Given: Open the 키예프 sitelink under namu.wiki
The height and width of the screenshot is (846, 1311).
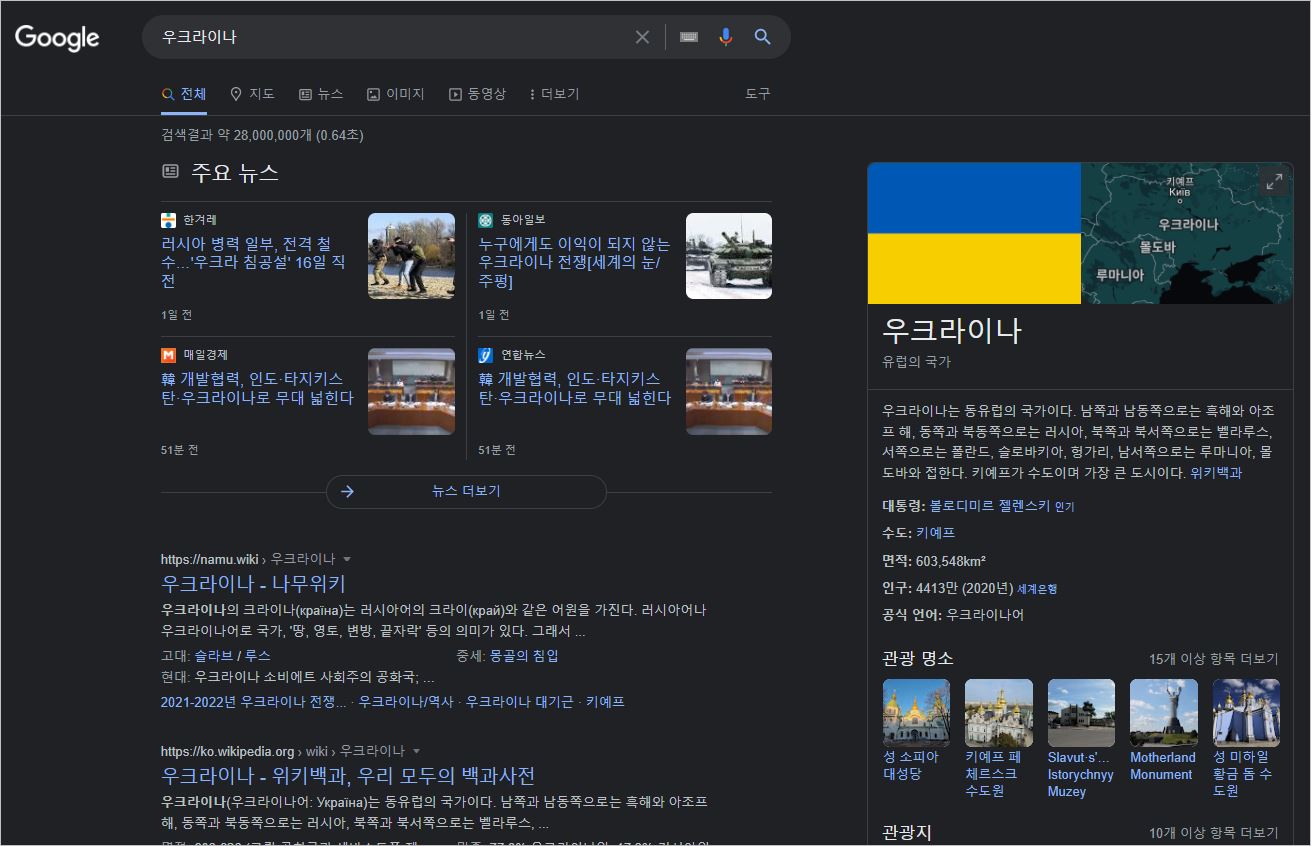Looking at the screenshot, I should [605, 702].
